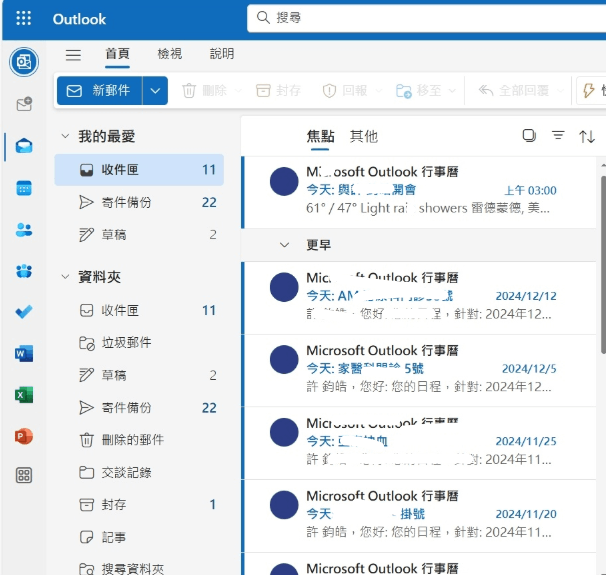Open the email dated 2024/11/20
The image size is (606, 575).
point(419,516)
